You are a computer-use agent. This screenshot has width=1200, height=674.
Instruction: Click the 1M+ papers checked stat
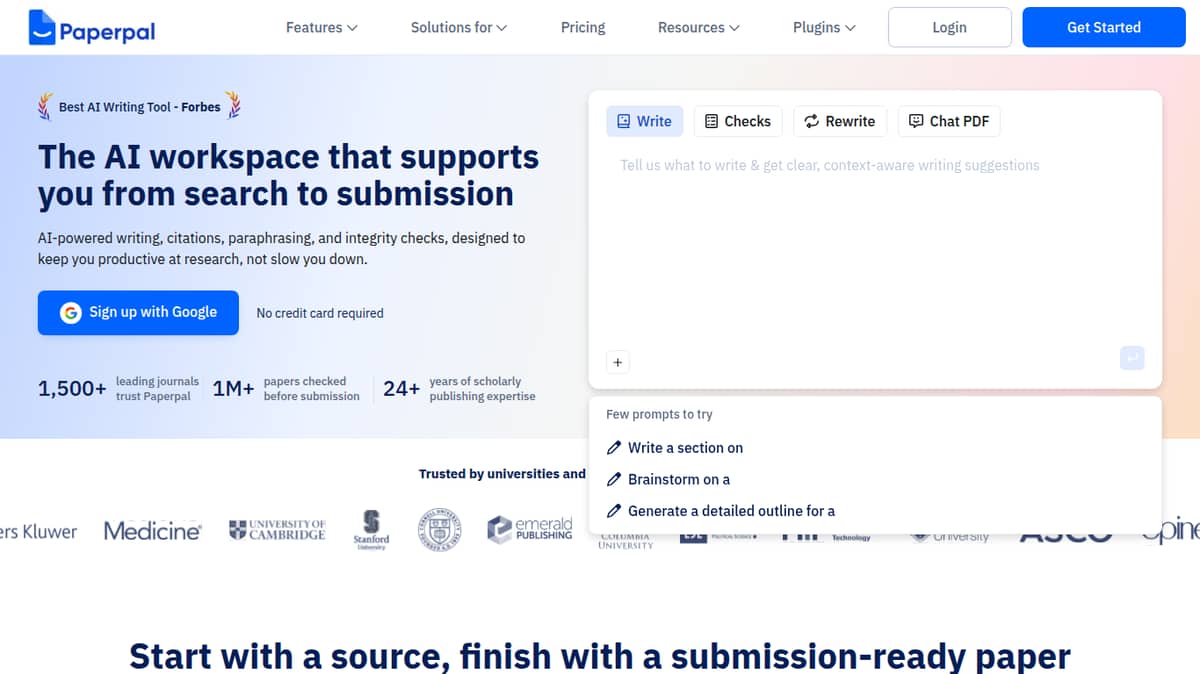click(x=286, y=388)
